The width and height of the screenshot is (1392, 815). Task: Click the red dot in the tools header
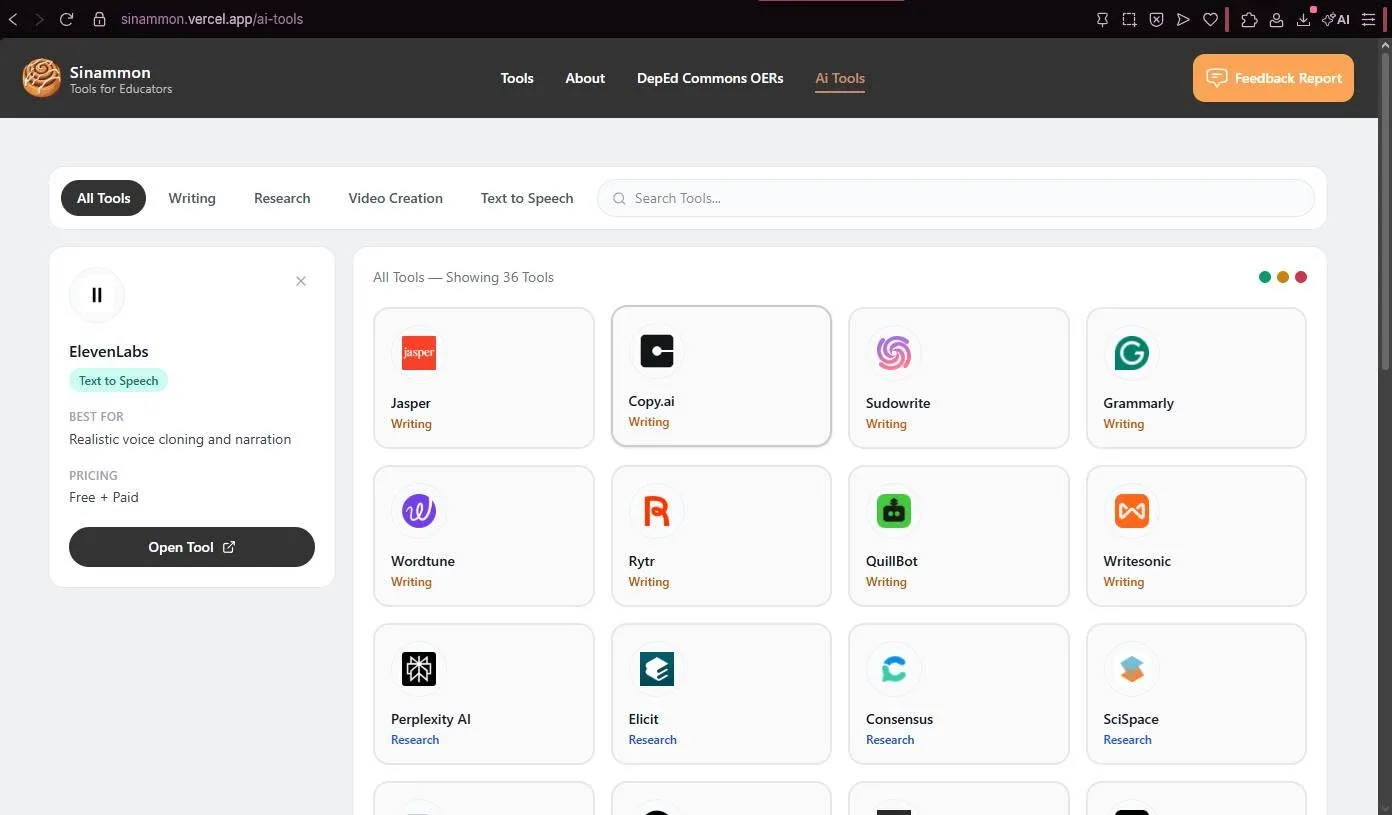1301,277
